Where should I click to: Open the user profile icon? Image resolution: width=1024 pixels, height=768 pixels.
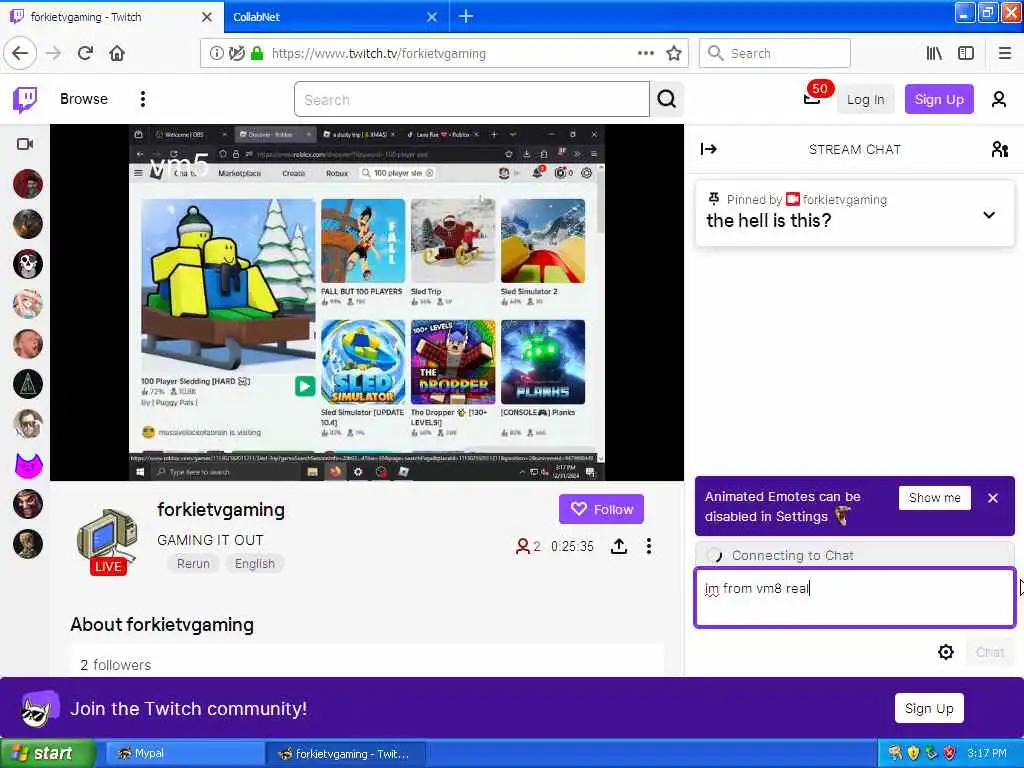coord(999,99)
